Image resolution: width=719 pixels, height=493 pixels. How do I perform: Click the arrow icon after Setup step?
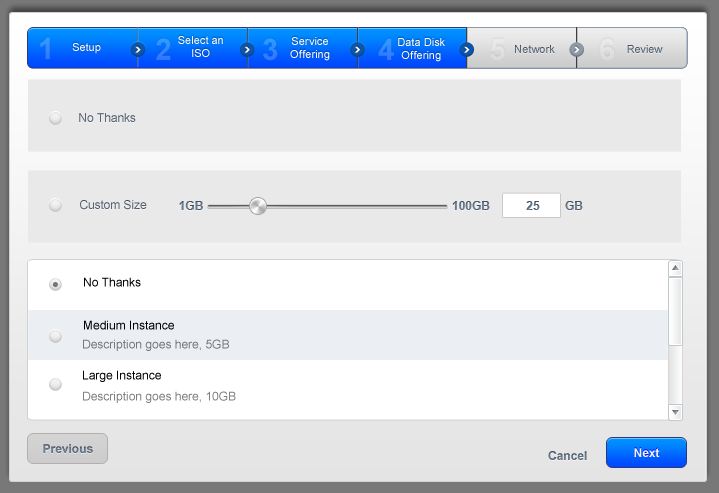tap(138, 49)
